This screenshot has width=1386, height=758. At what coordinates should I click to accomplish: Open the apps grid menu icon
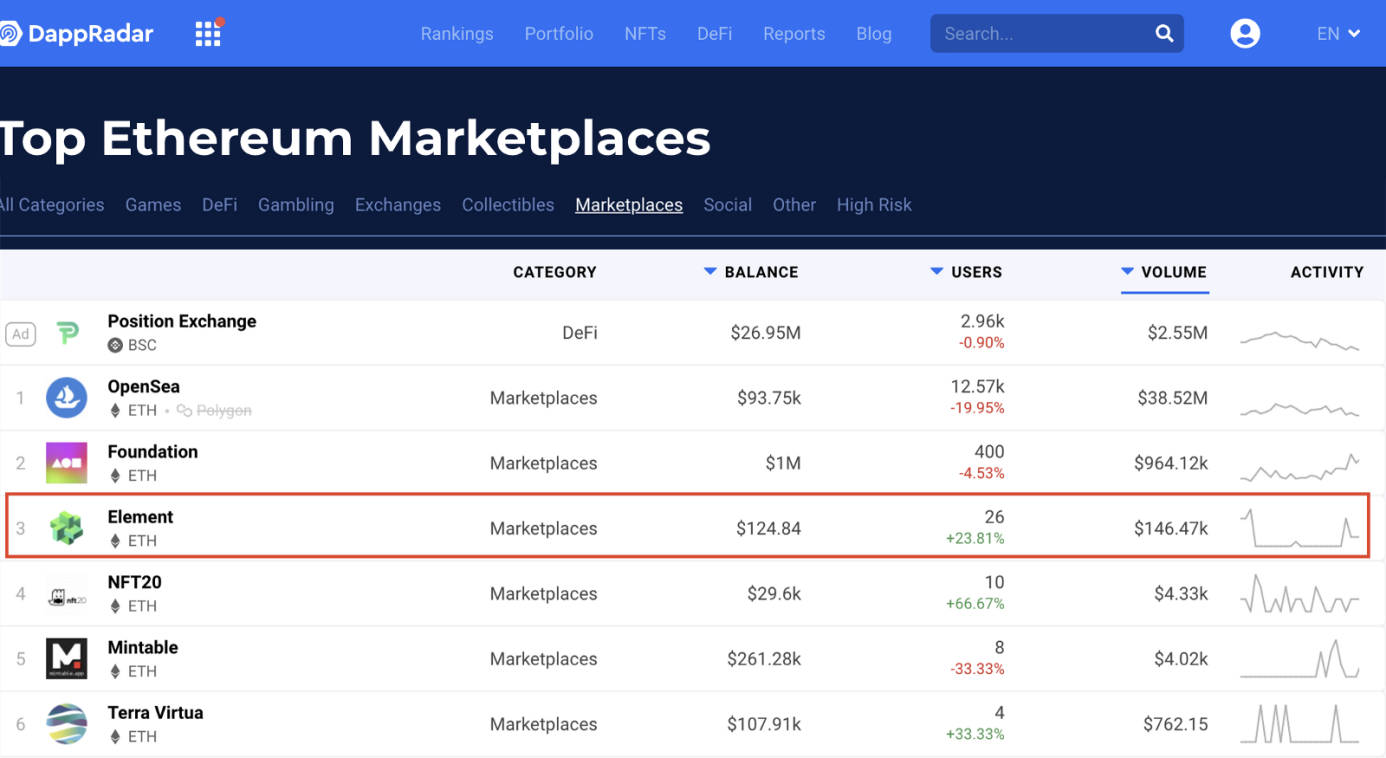coord(208,34)
